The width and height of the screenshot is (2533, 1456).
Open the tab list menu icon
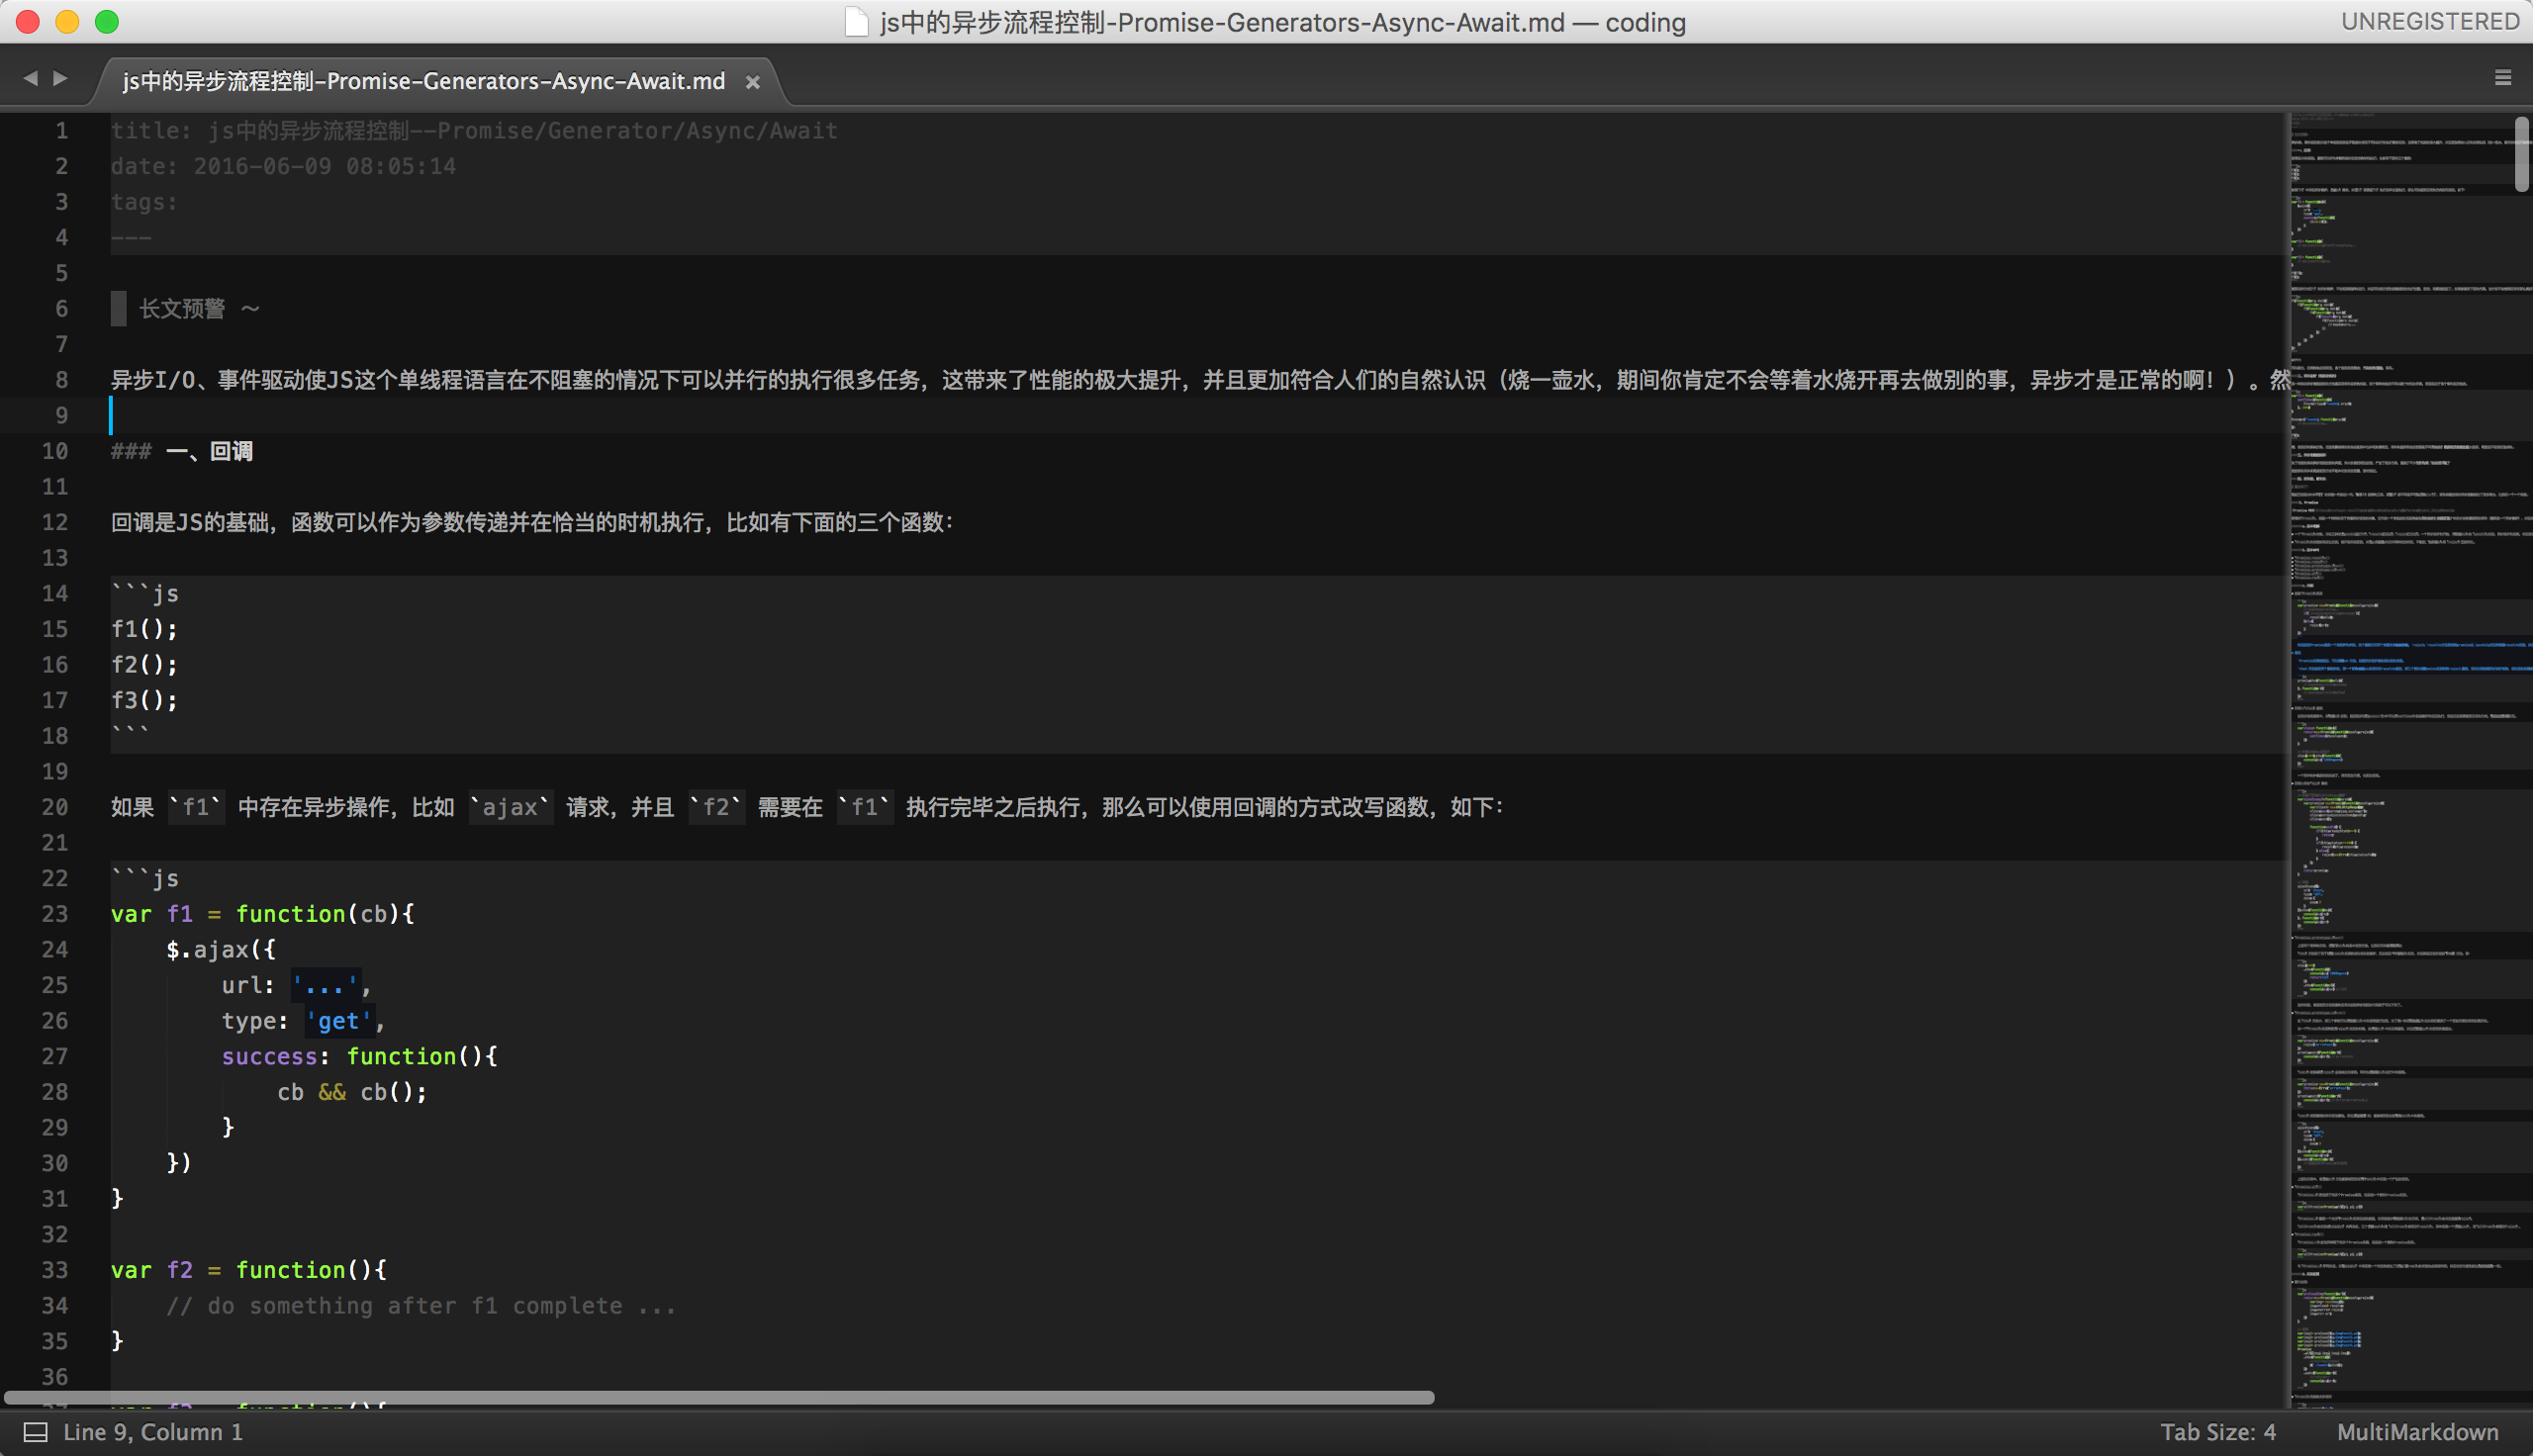point(2503,78)
